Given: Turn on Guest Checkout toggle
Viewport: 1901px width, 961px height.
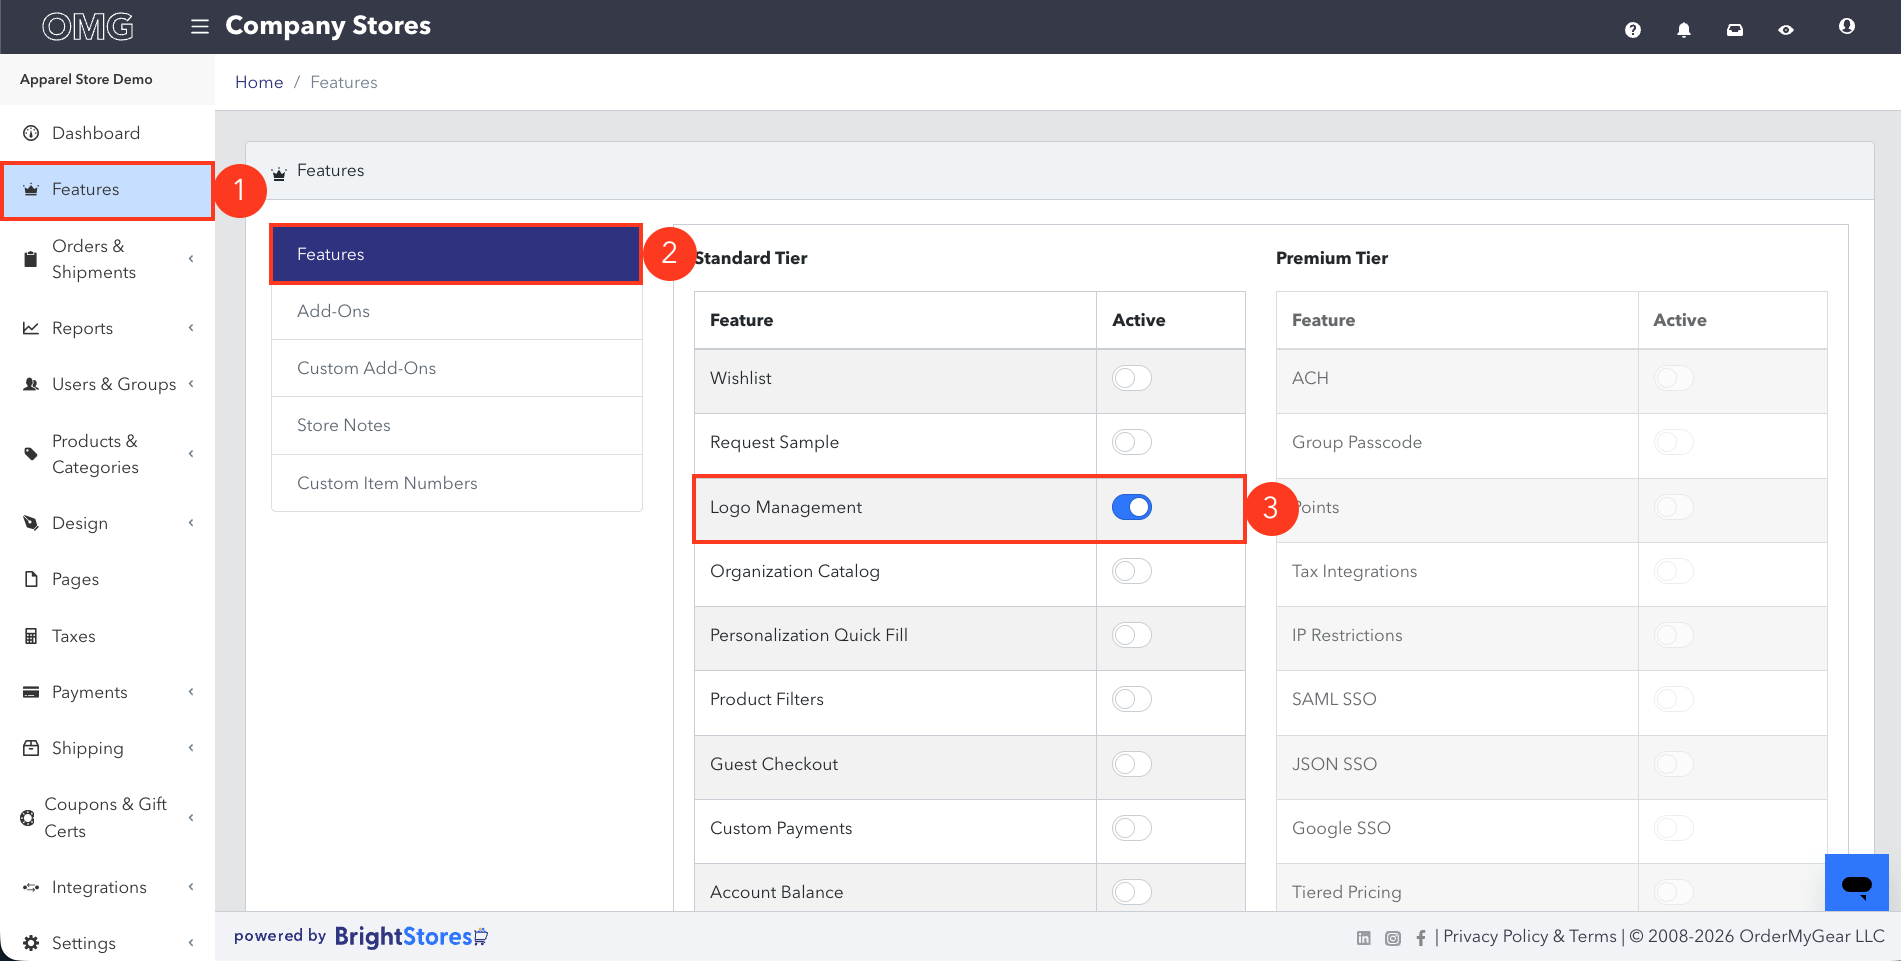Looking at the screenshot, I should [x=1132, y=764].
